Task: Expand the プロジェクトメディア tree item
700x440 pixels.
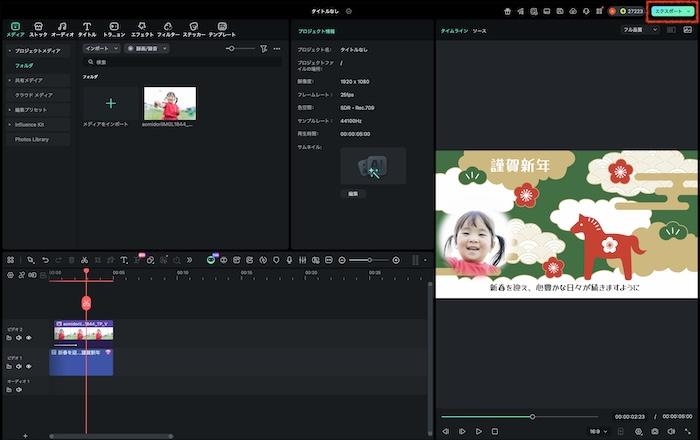Action: tap(10, 51)
